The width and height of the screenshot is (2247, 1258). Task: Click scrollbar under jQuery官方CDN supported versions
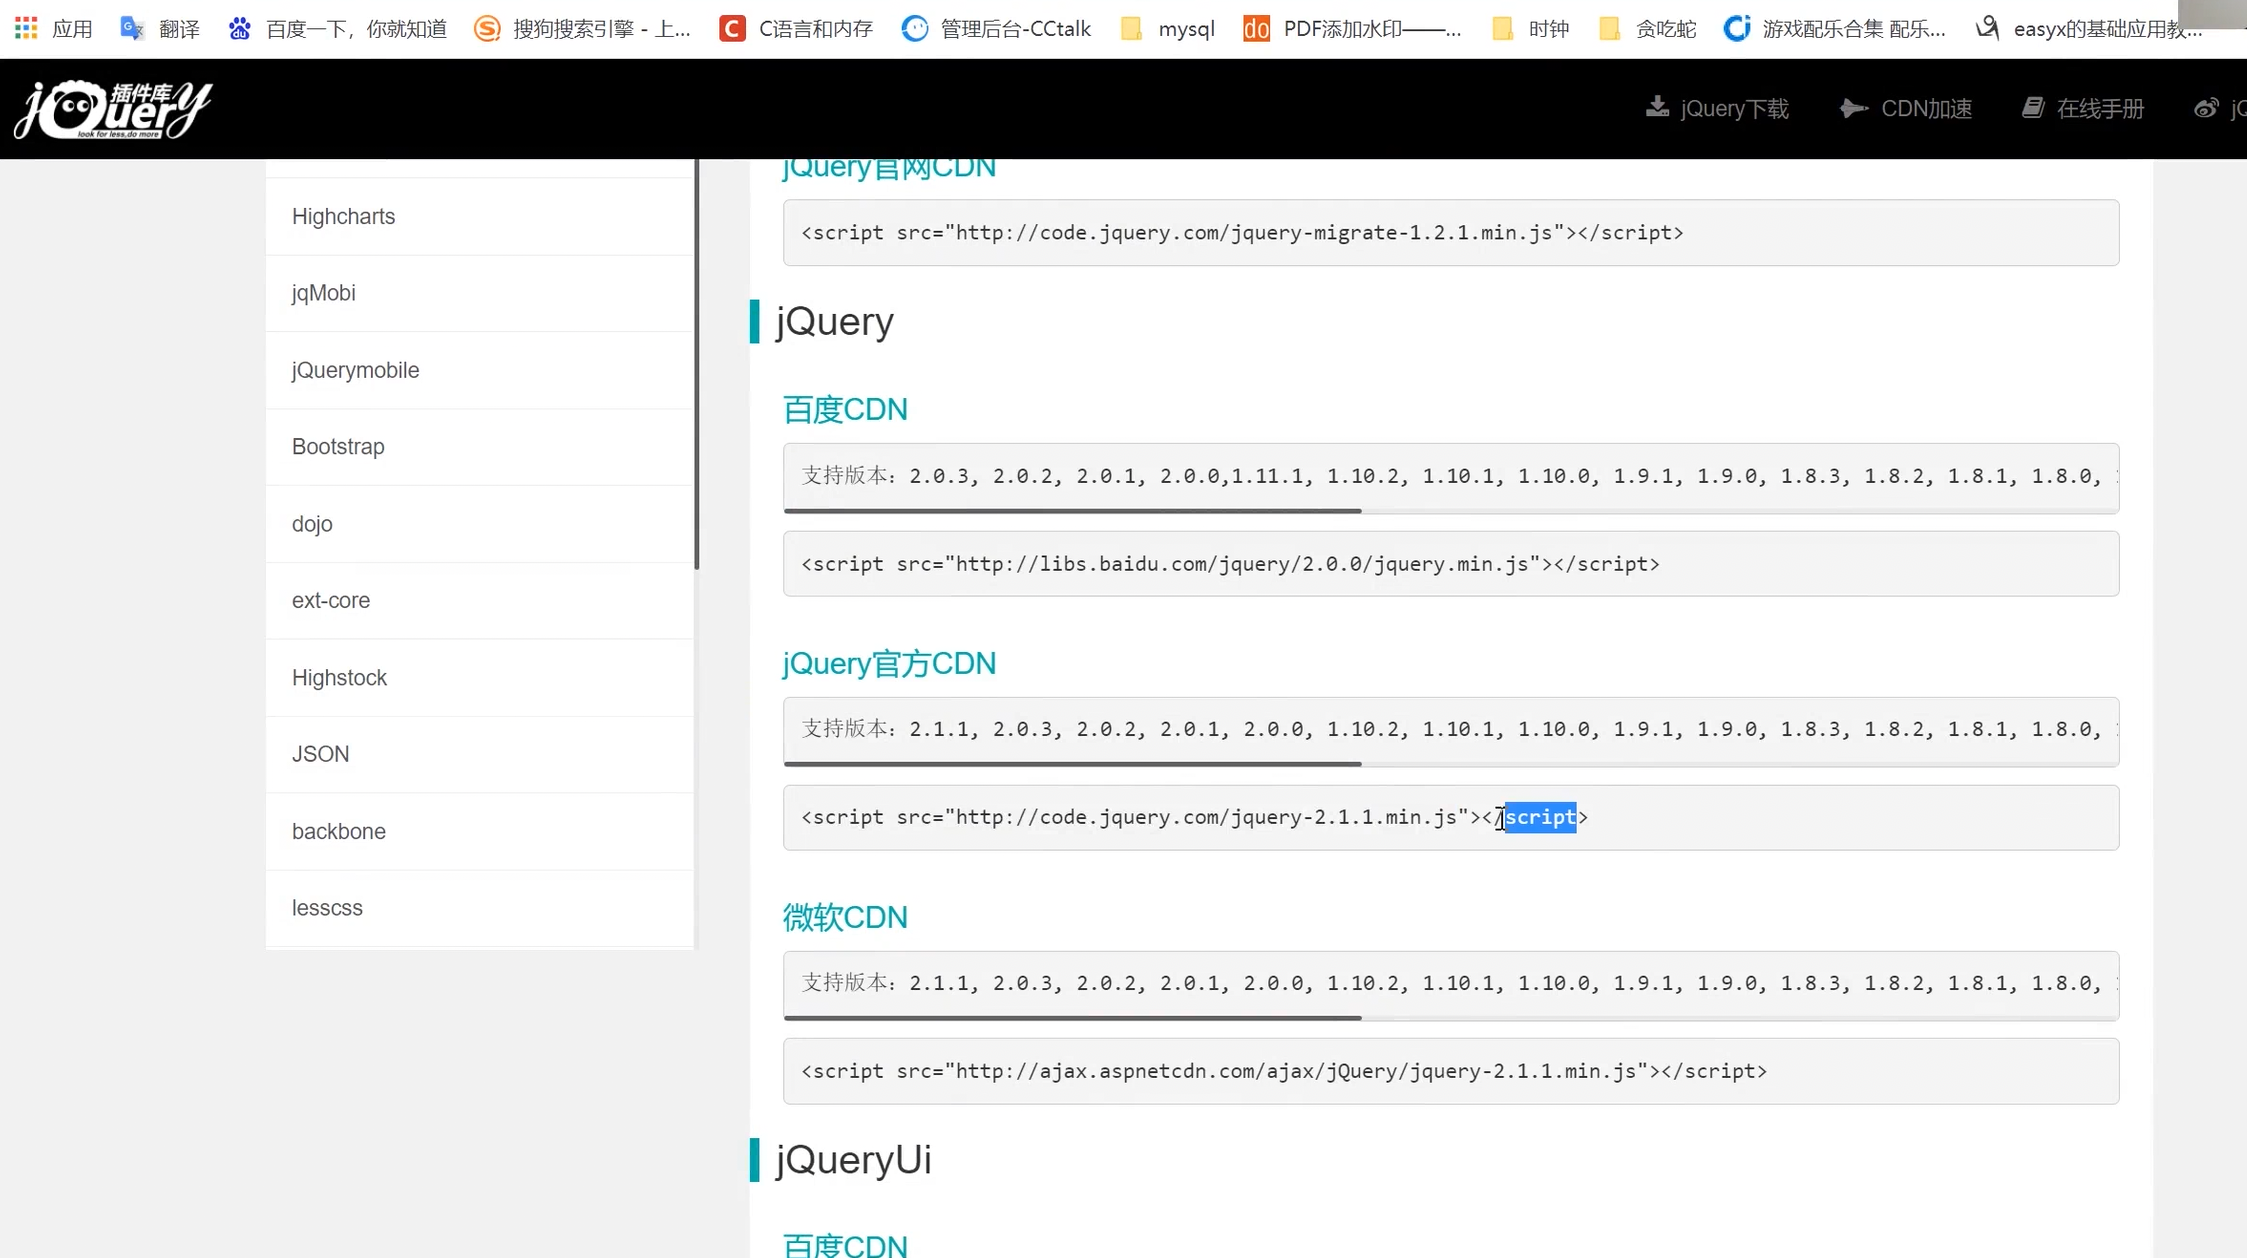pyautogui.click(x=1072, y=764)
